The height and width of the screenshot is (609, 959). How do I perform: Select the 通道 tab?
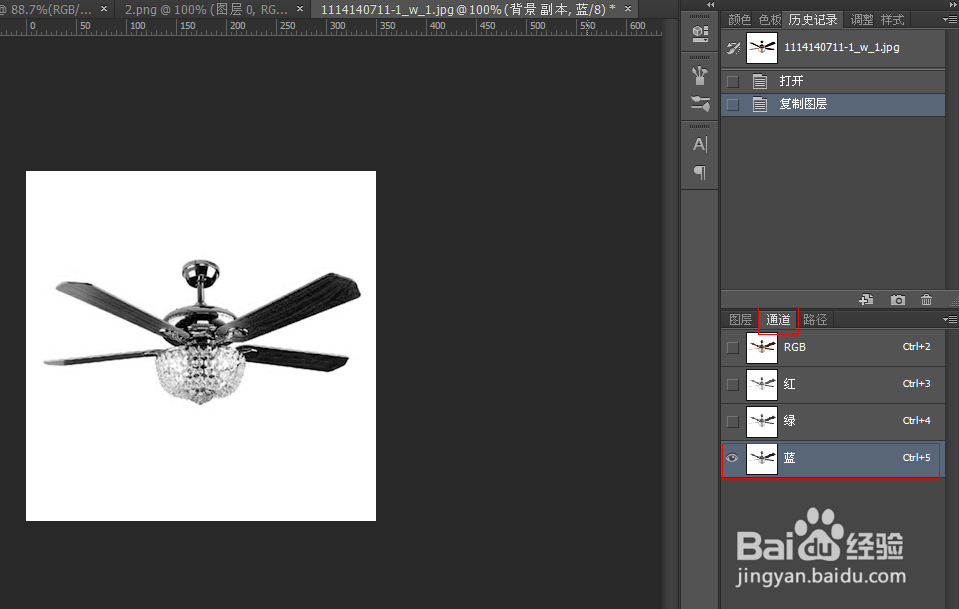click(778, 319)
